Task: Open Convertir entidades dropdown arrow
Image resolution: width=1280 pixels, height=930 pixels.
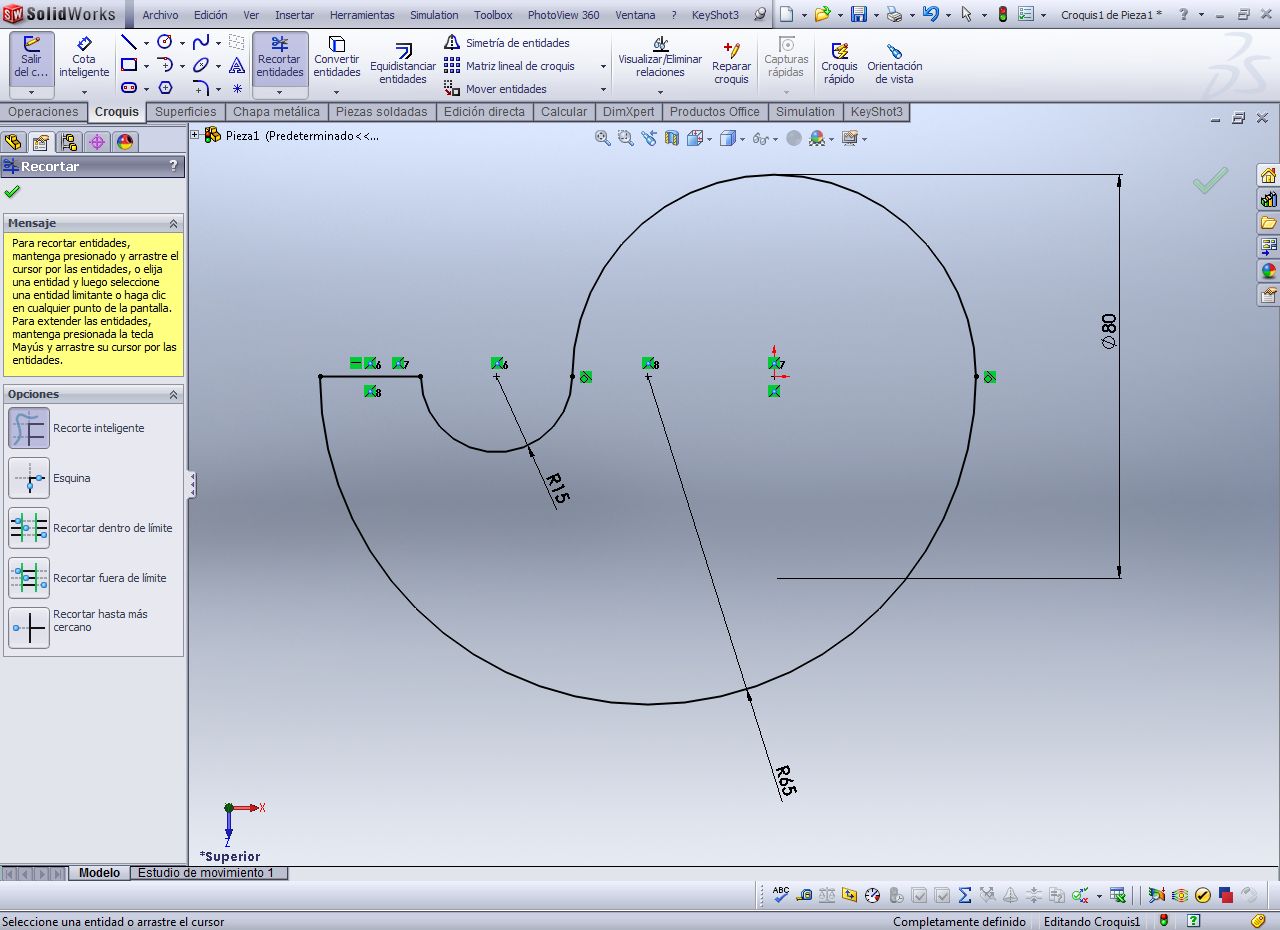Action: [337, 92]
